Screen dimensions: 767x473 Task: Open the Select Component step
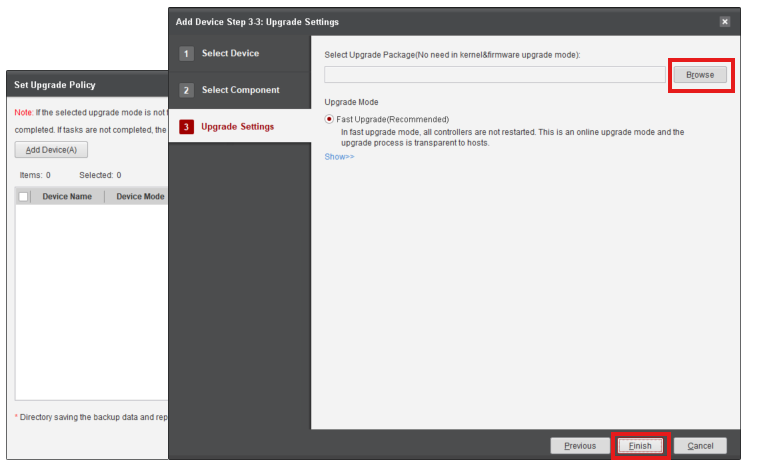tap(240, 90)
